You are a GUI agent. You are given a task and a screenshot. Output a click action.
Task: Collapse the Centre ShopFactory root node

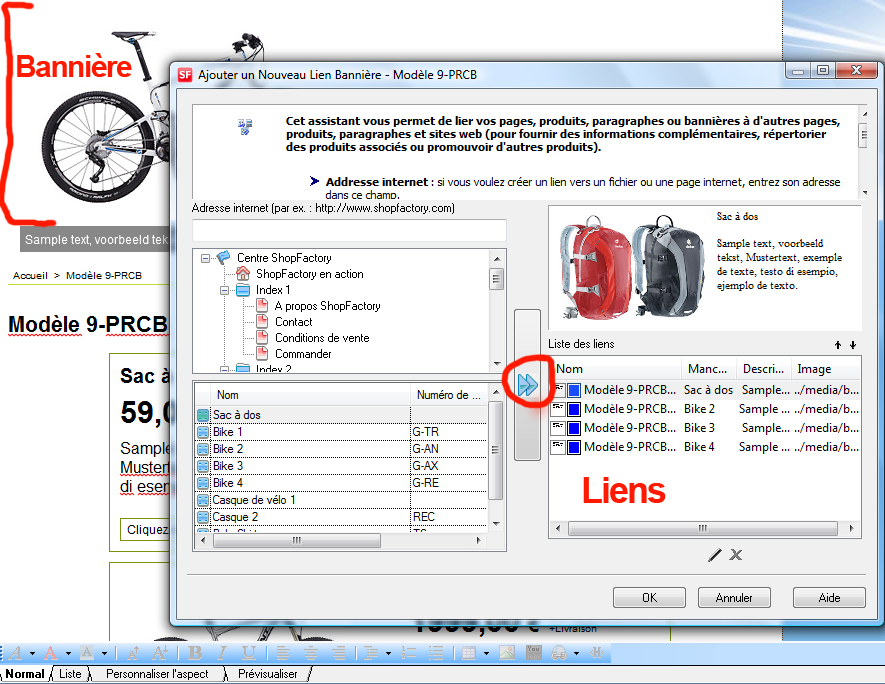(205, 258)
